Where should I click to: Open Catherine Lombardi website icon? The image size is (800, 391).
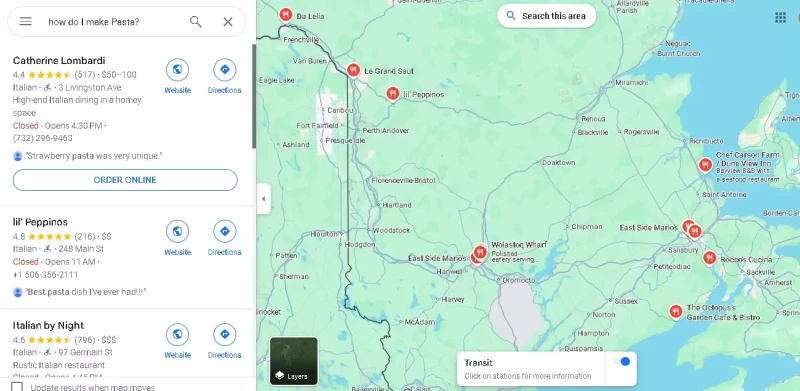178,70
